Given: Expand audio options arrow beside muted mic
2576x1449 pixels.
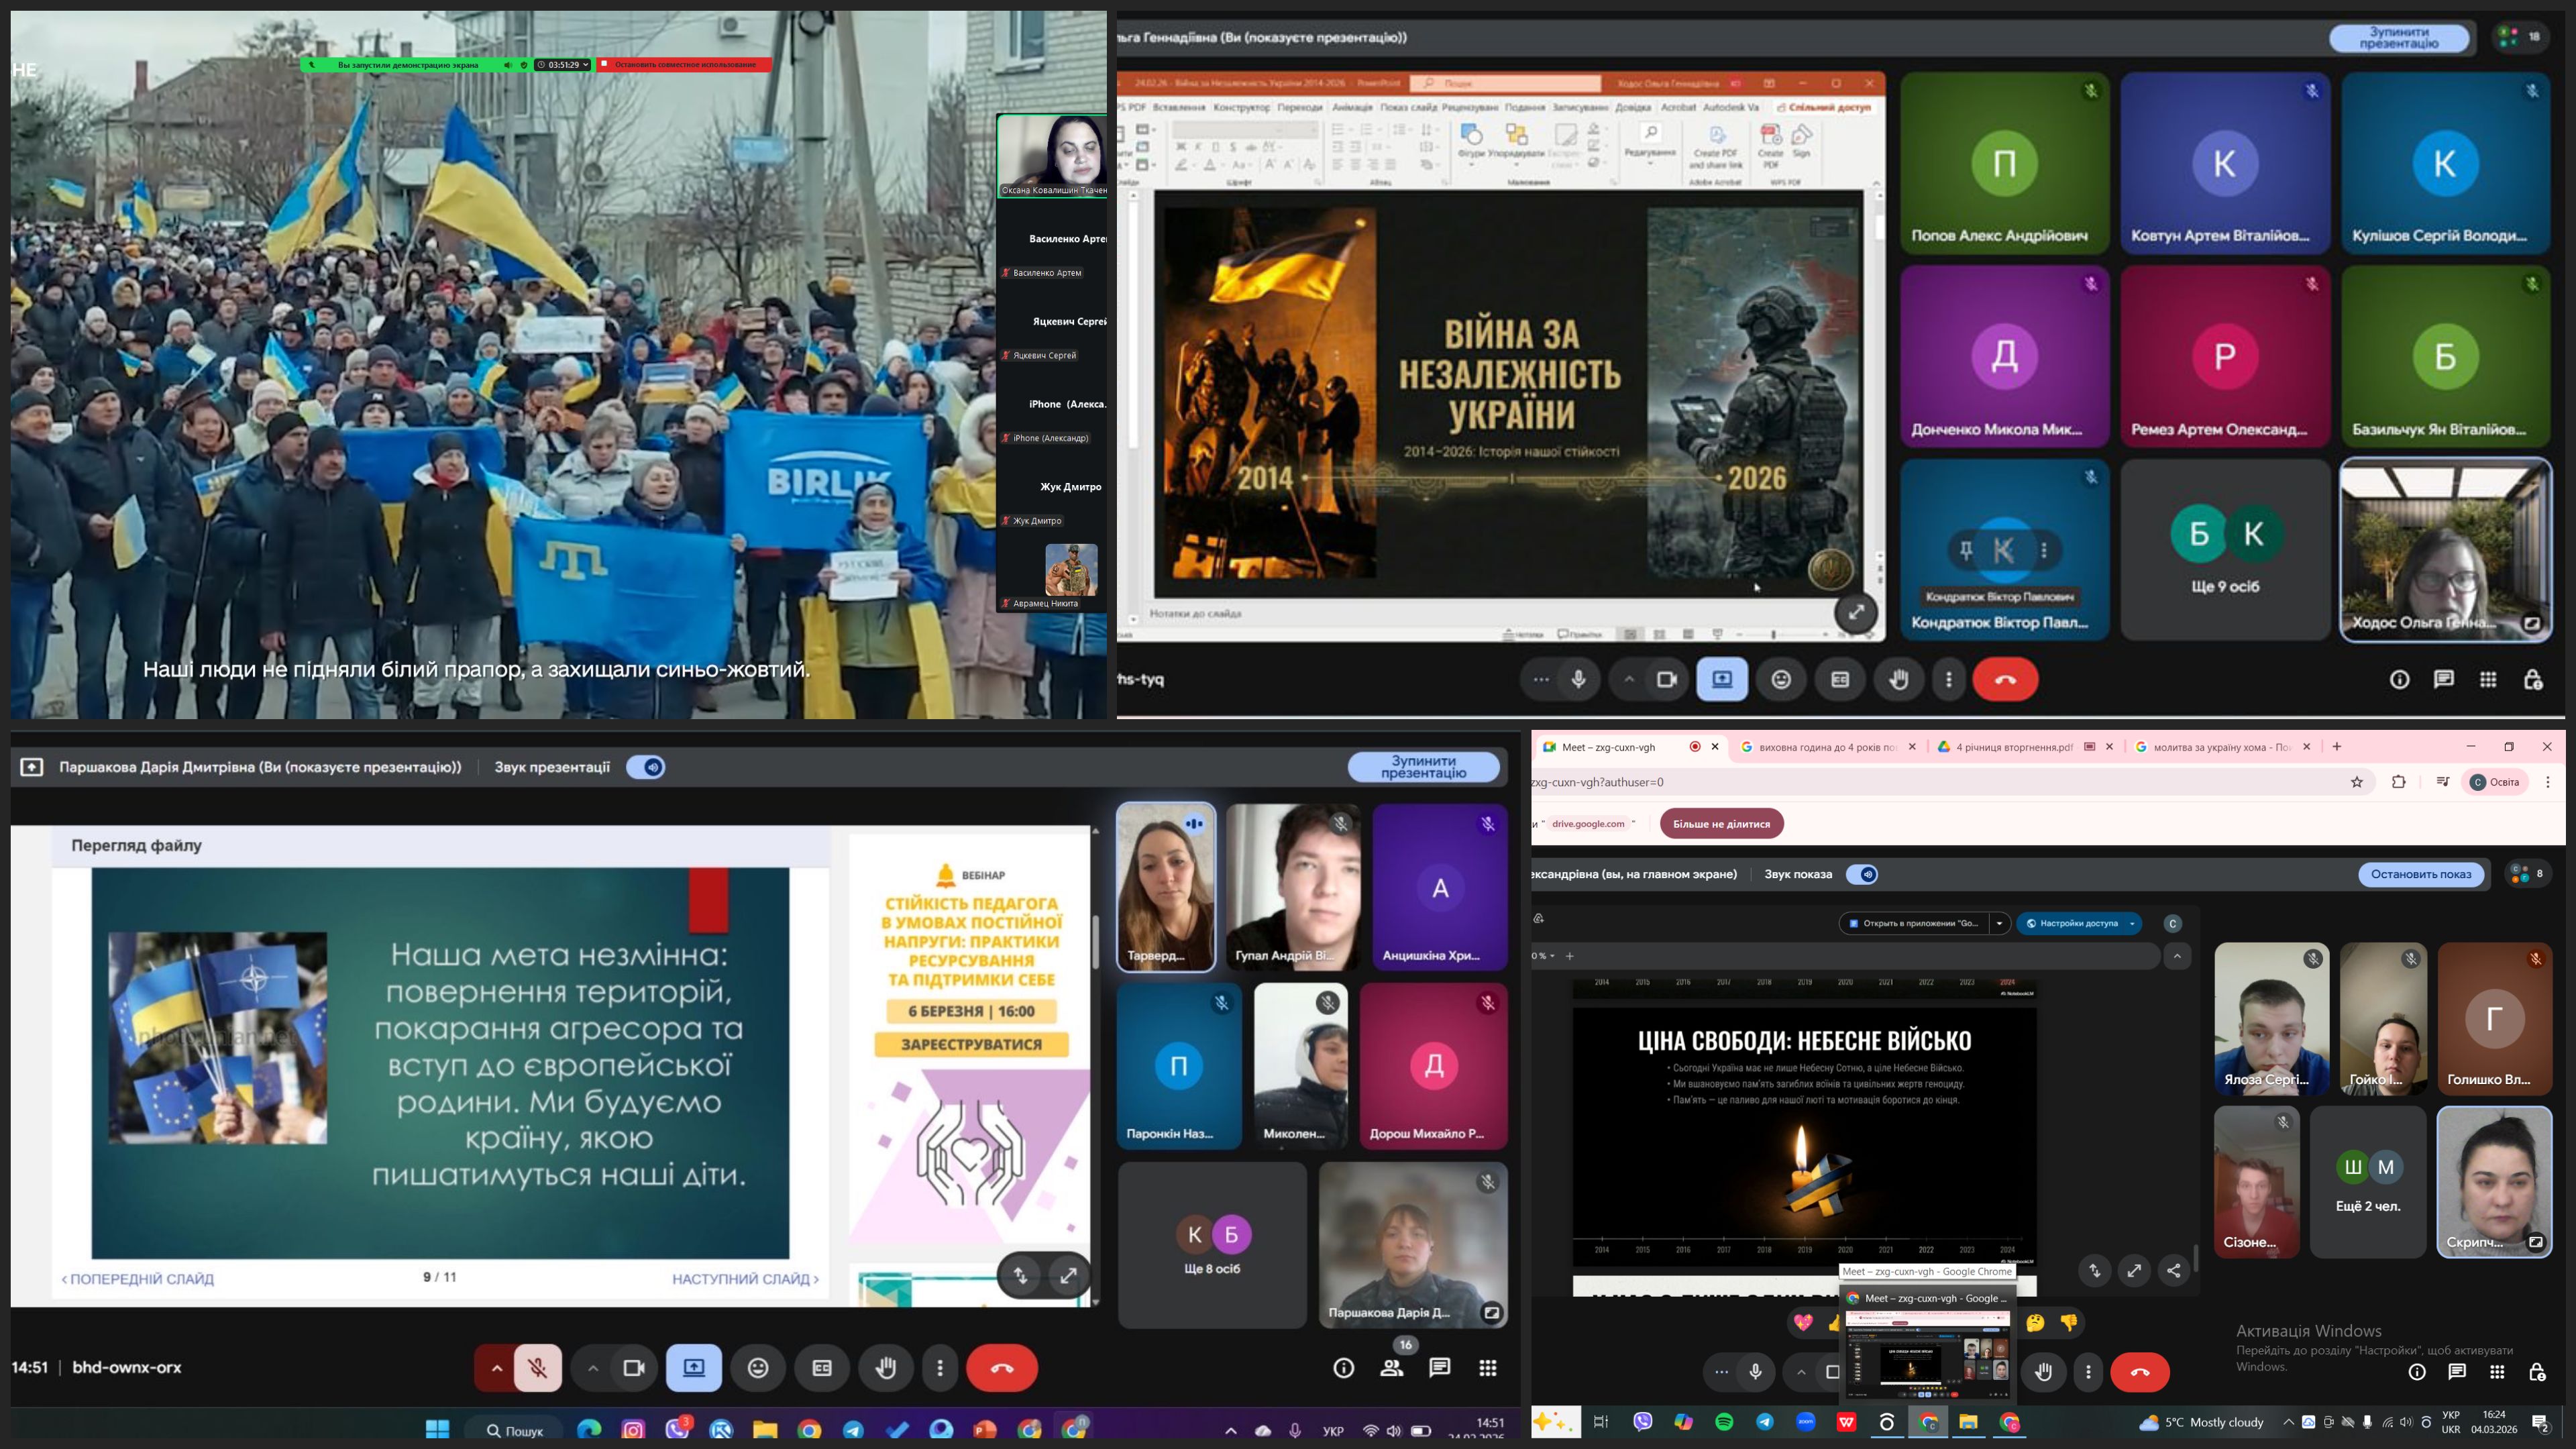Looking at the screenshot, I should (x=496, y=1368).
